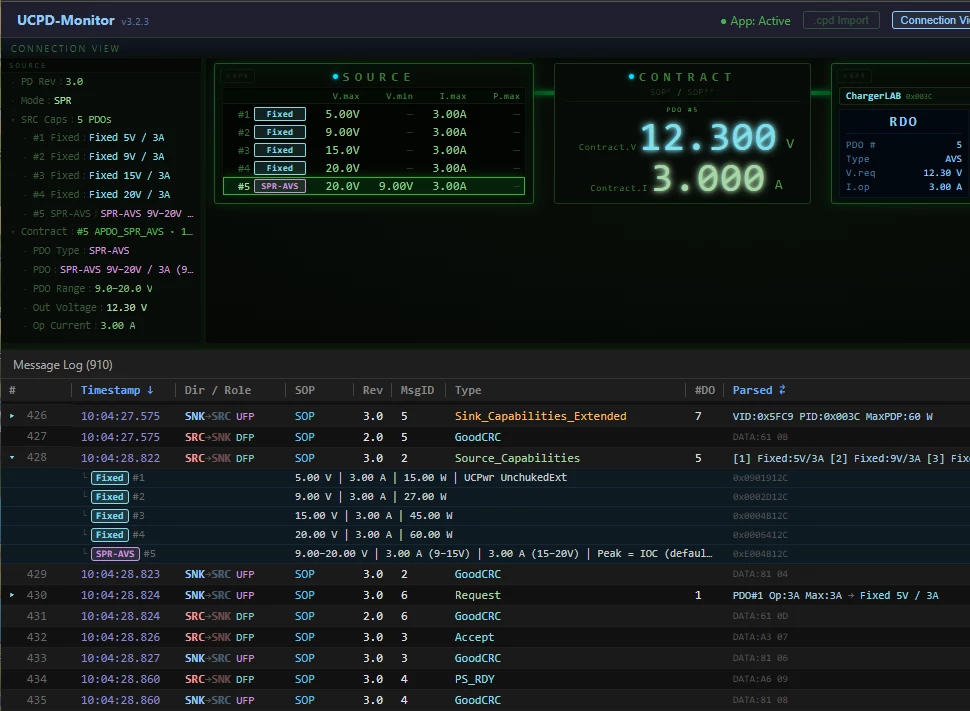Click the timestamp 10:04:28.823 in row 429
Screen dimensions: 970x711
point(120,574)
